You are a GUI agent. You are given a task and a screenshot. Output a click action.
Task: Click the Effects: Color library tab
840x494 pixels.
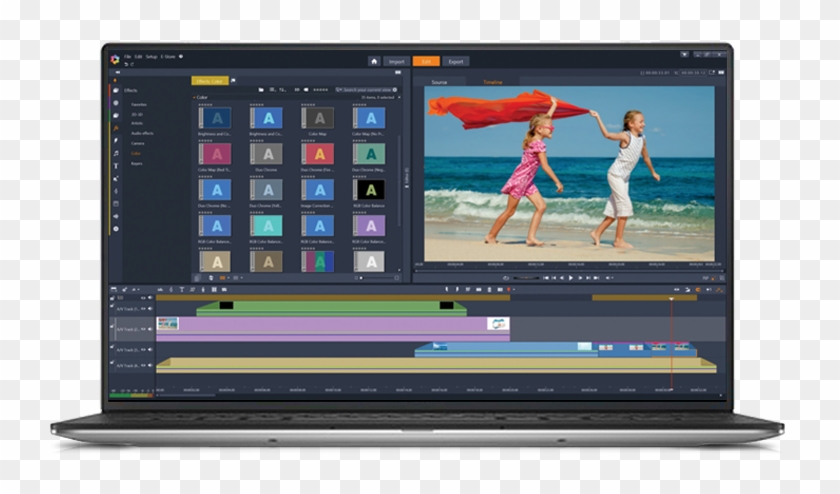point(209,80)
